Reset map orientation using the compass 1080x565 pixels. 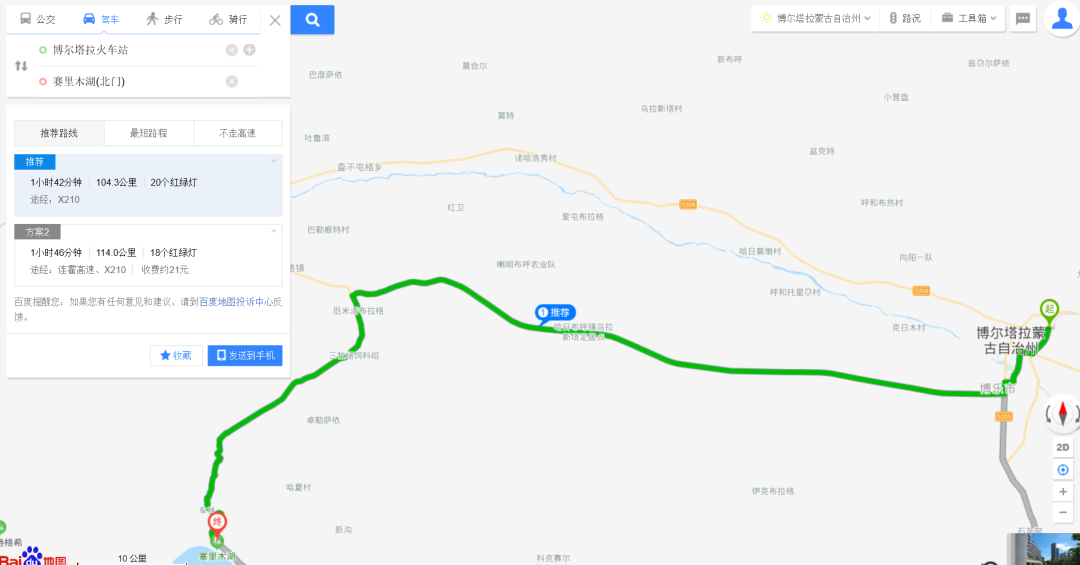1063,413
